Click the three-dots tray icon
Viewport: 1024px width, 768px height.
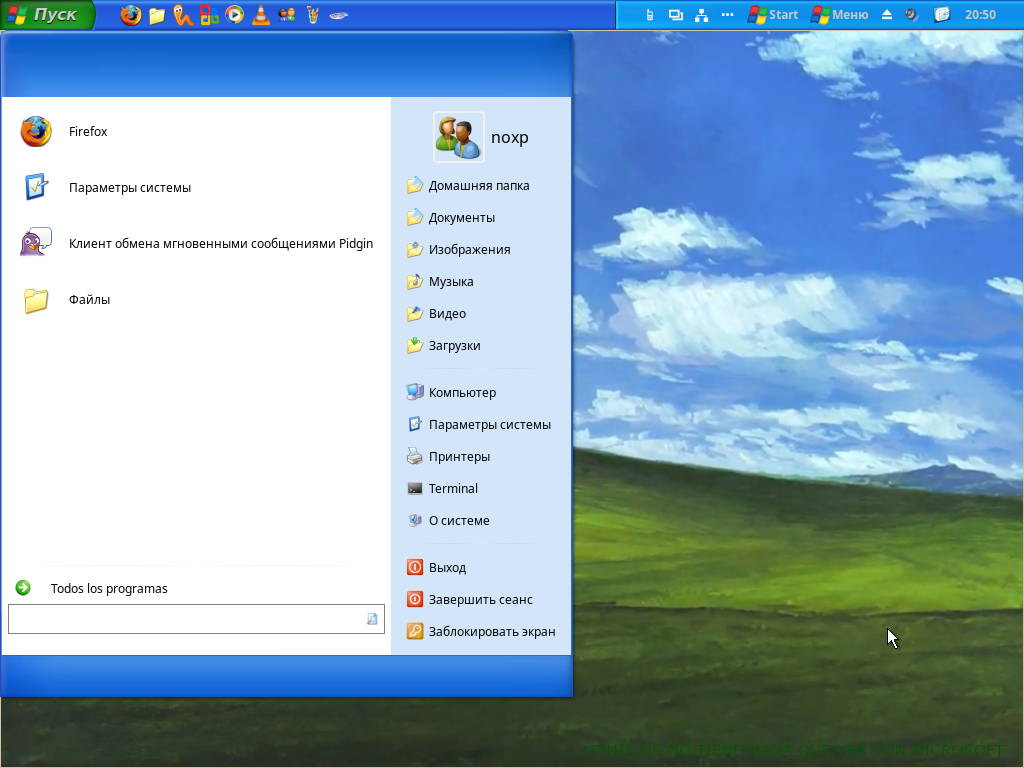tap(727, 15)
